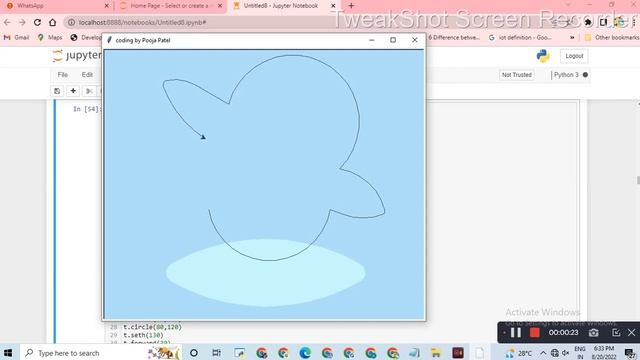Open the 6 Difference between bookmark
This screenshot has height=360, width=640.
(x=453, y=37)
